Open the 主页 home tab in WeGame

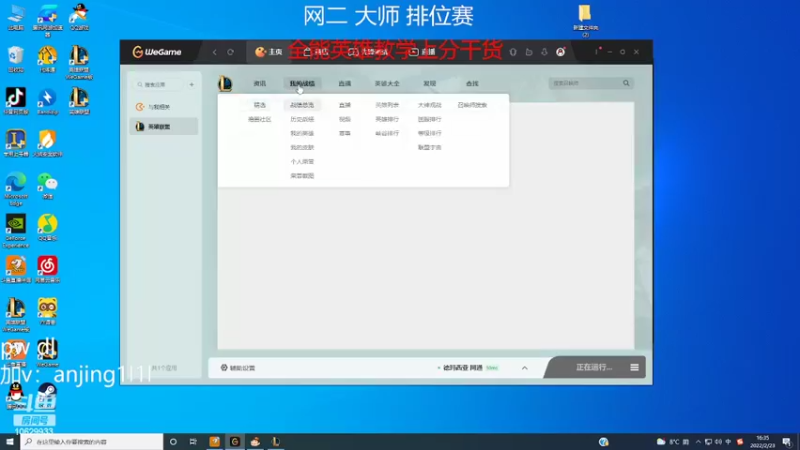(x=268, y=52)
